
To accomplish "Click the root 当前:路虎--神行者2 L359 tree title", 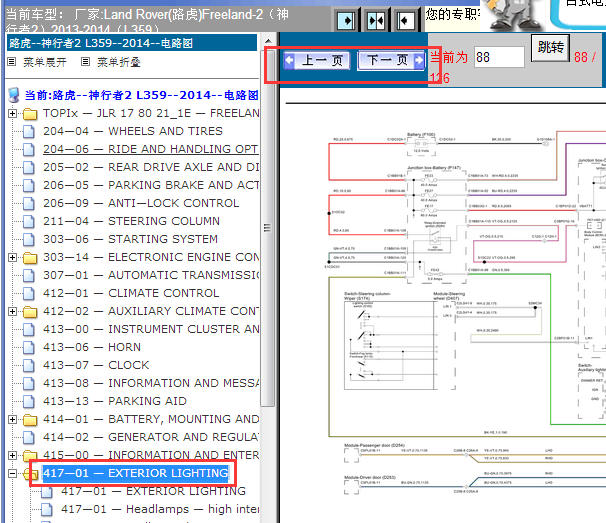I will pos(141,95).
